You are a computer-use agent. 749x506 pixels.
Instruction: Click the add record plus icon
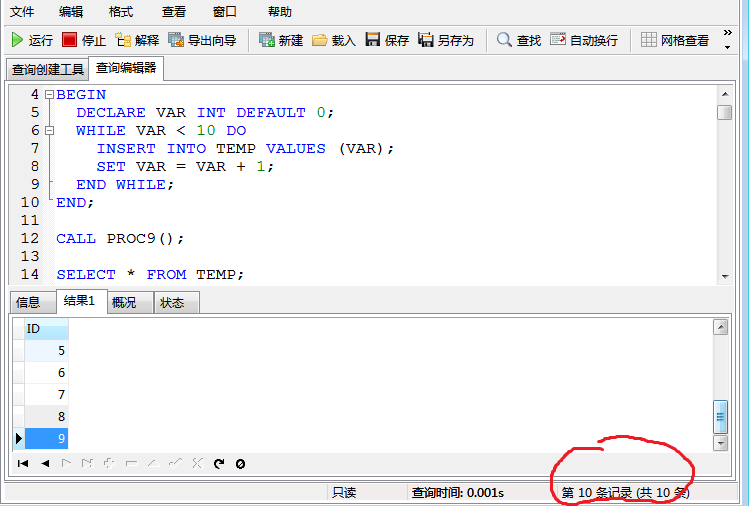pyautogui.click(x=109, y=463)
